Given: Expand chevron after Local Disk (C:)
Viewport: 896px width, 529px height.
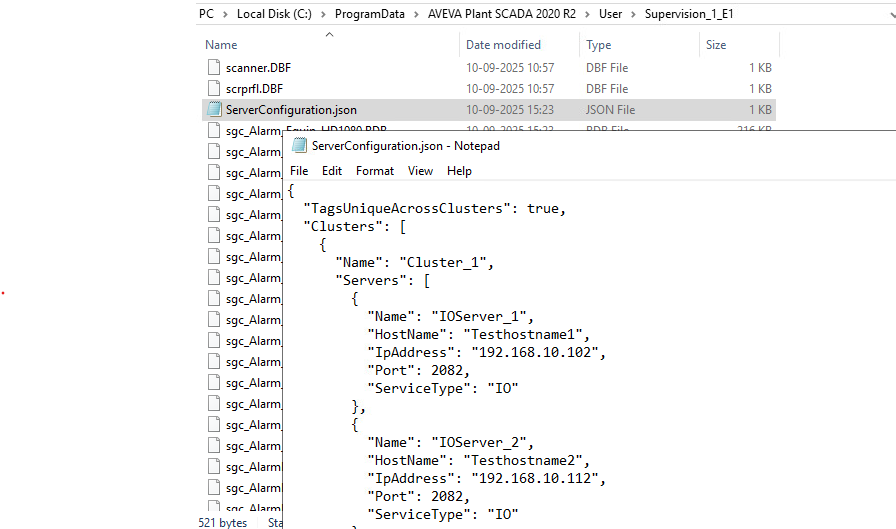Looking at the screenshot, I should click(x=323, y=14).
